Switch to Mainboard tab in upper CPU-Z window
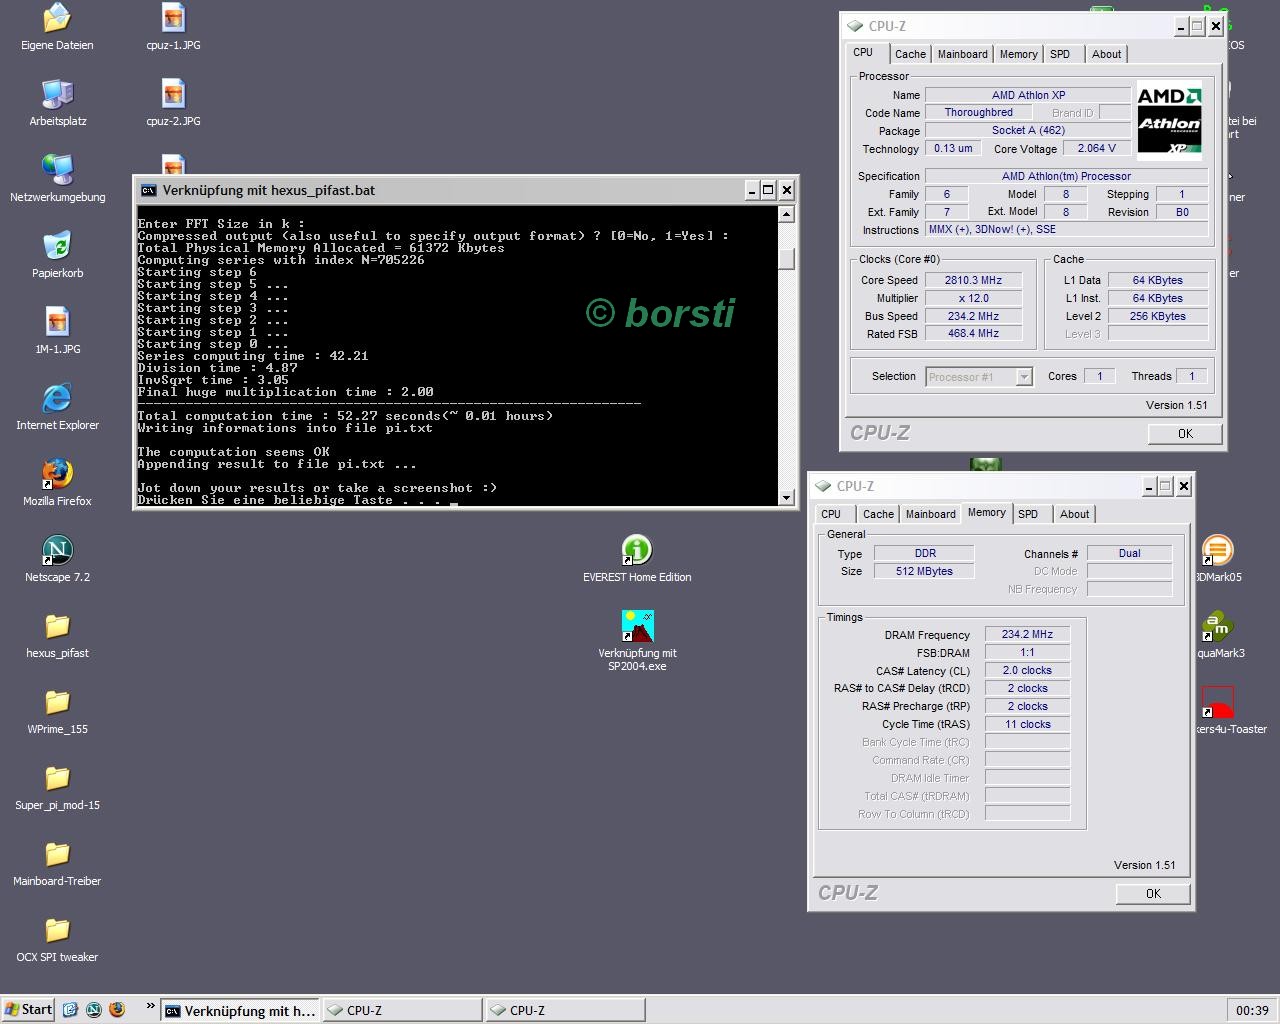Image resolution: width=1280 pixels, height=1024 pixels. coord(963,54)
